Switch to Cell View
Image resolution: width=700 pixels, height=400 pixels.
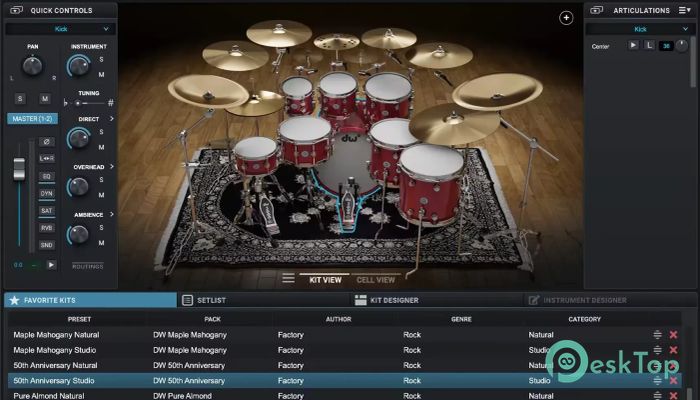[x=375, y=279]
